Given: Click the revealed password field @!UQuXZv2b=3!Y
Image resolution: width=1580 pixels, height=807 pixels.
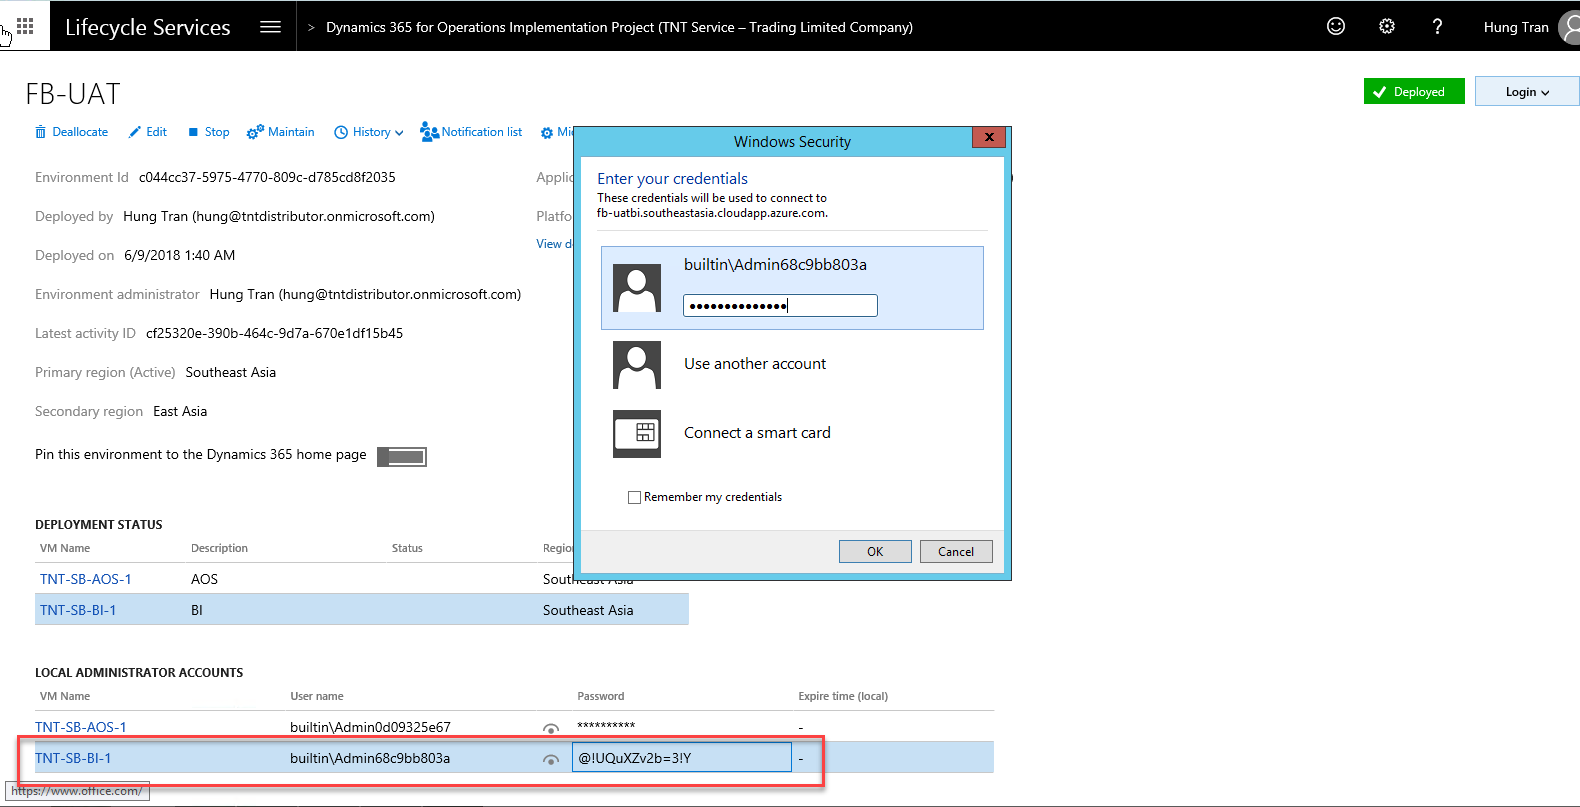Looking at the screenshot, I should (x=682, y=757).
